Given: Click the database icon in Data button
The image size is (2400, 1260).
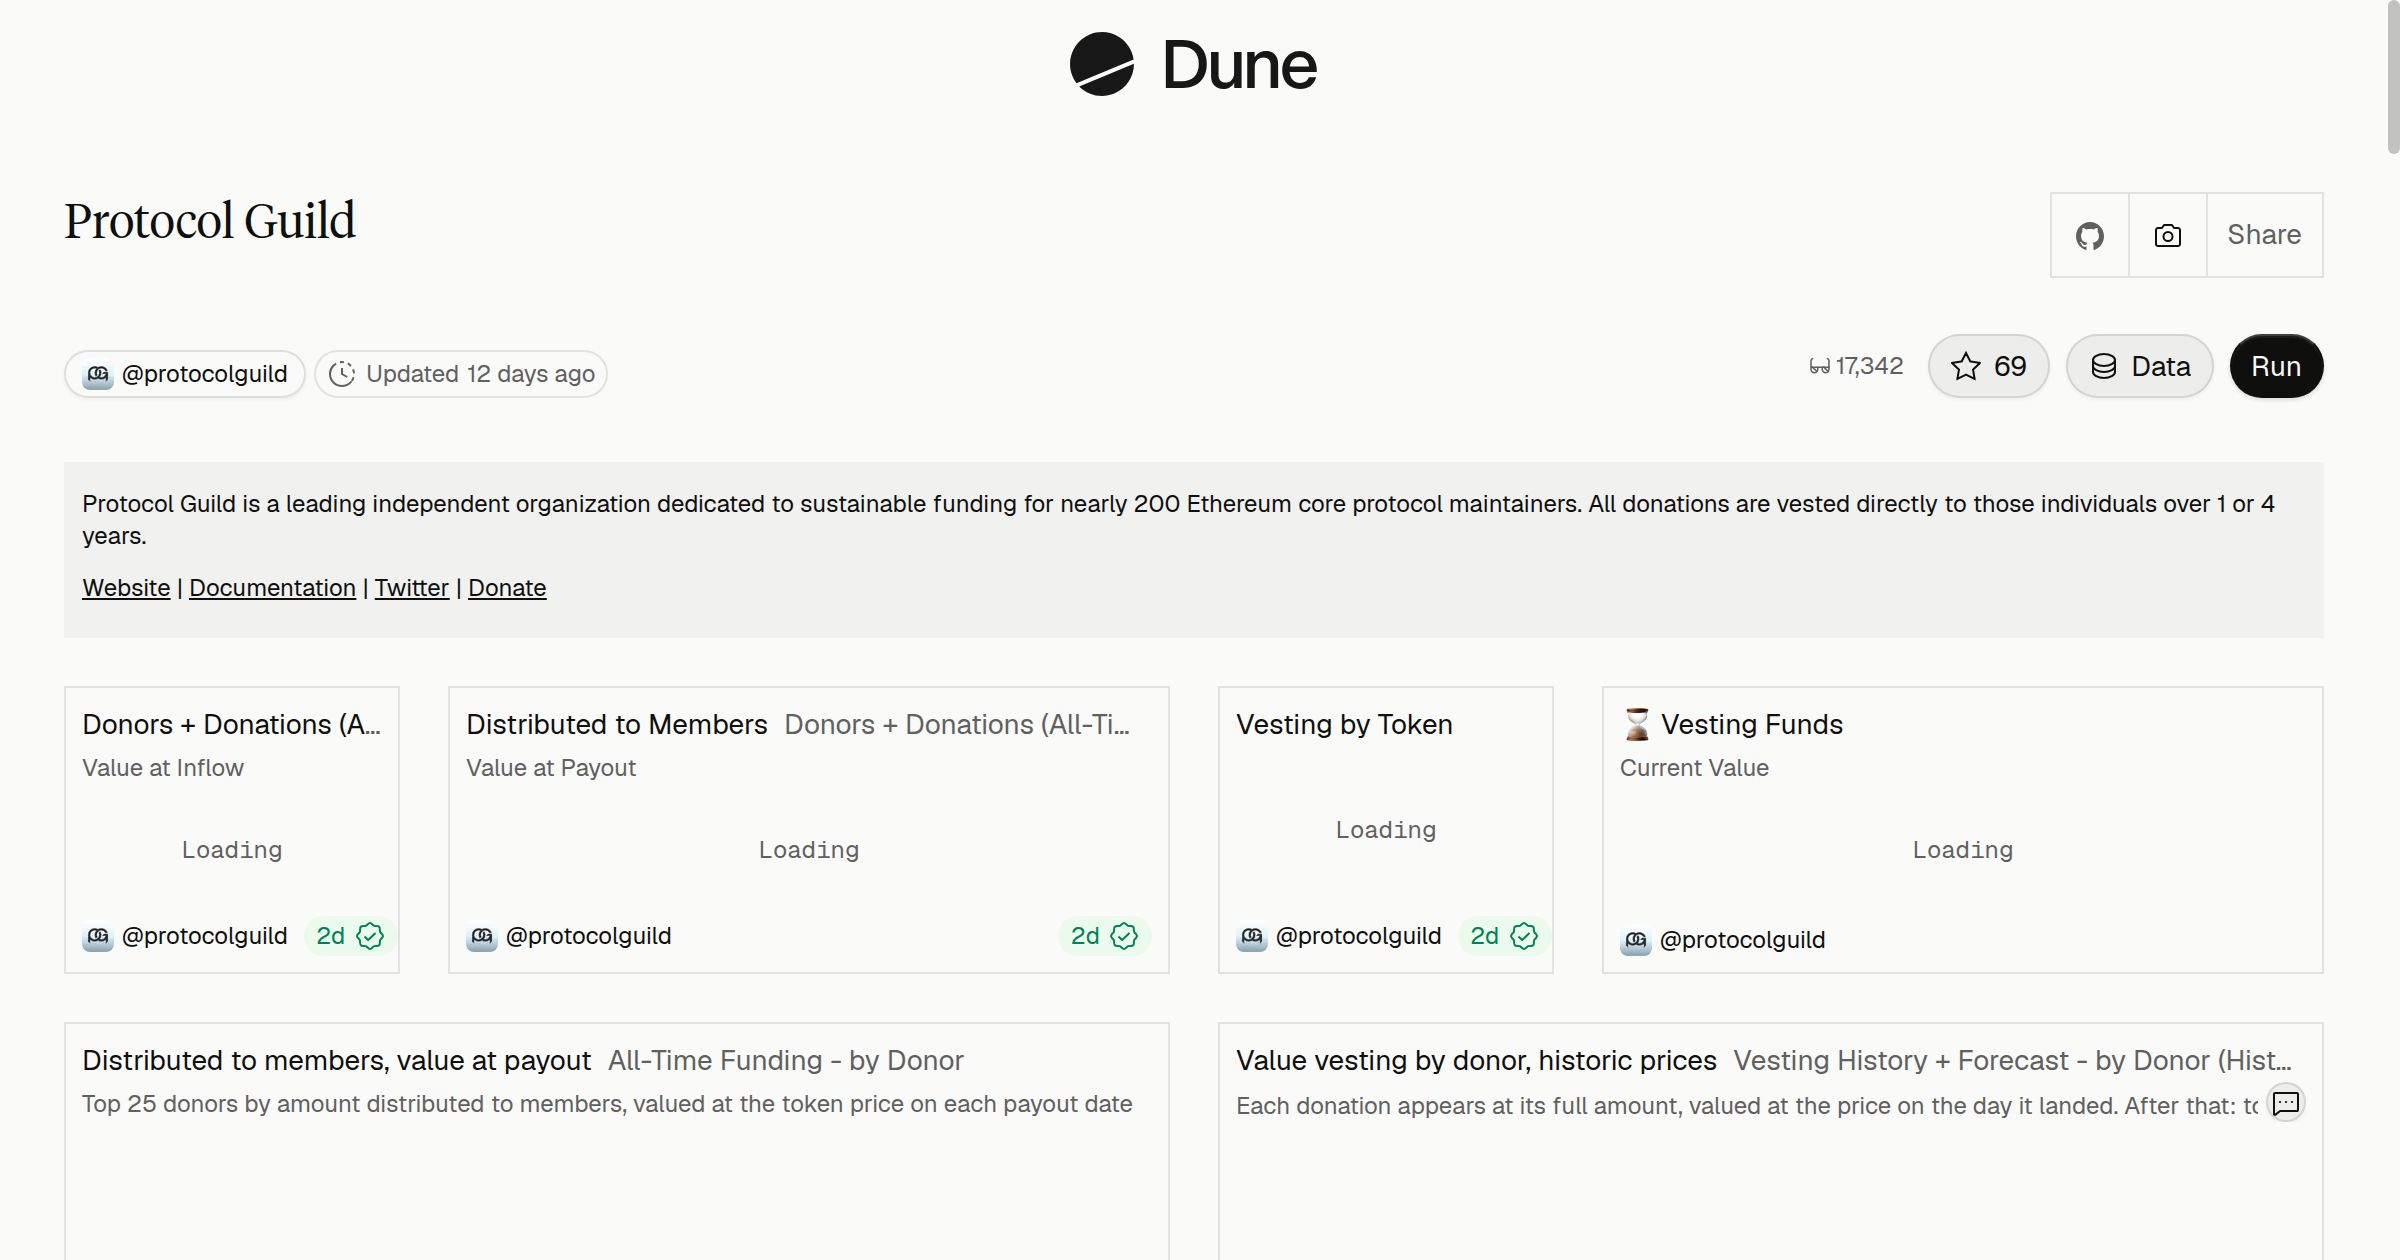Looking at the screenshot, I should click(2104, 366).
